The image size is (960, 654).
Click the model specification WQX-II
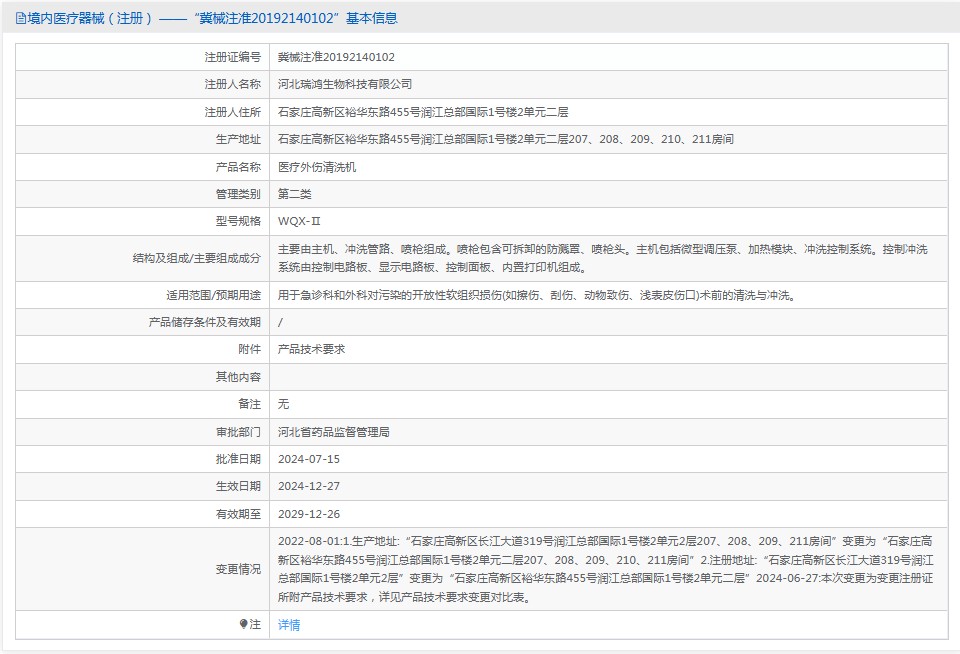(x=299, y=221)
